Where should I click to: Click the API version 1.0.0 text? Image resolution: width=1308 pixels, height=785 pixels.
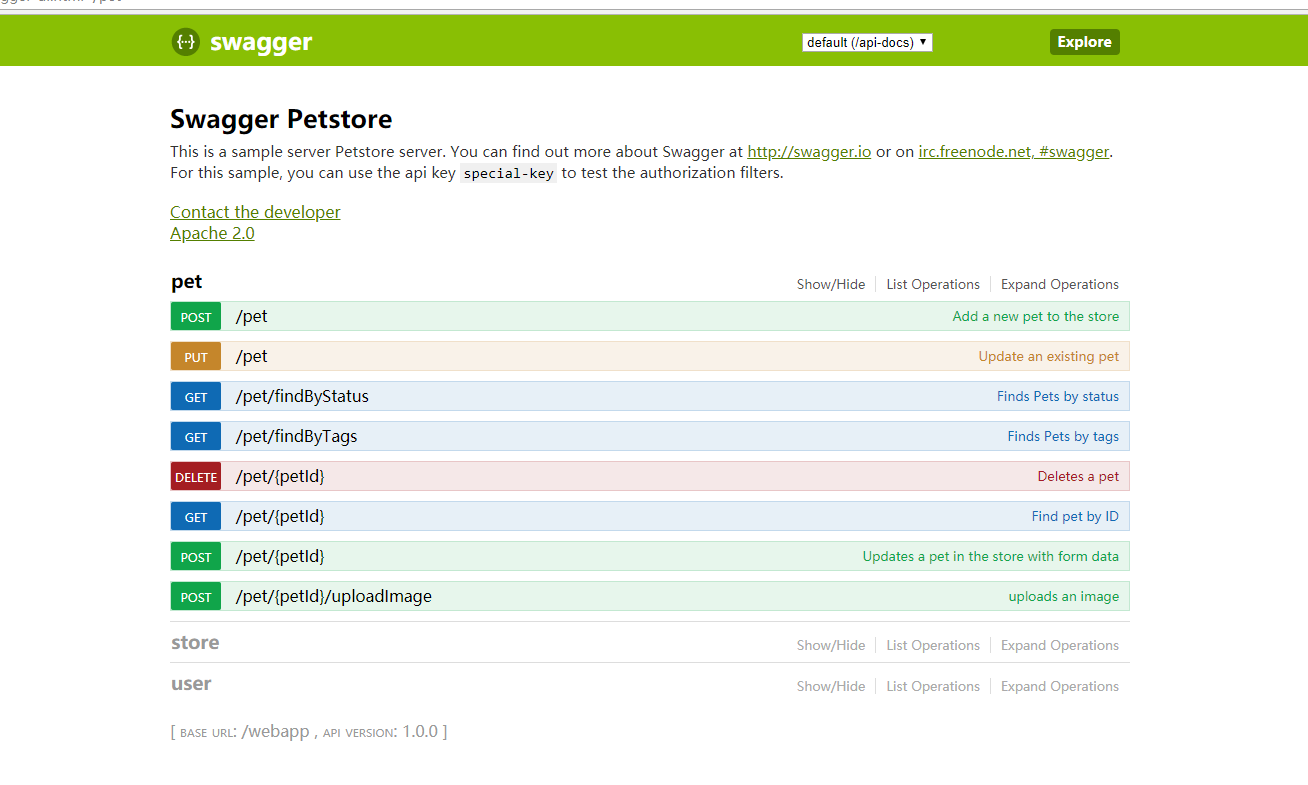(420, 731)
